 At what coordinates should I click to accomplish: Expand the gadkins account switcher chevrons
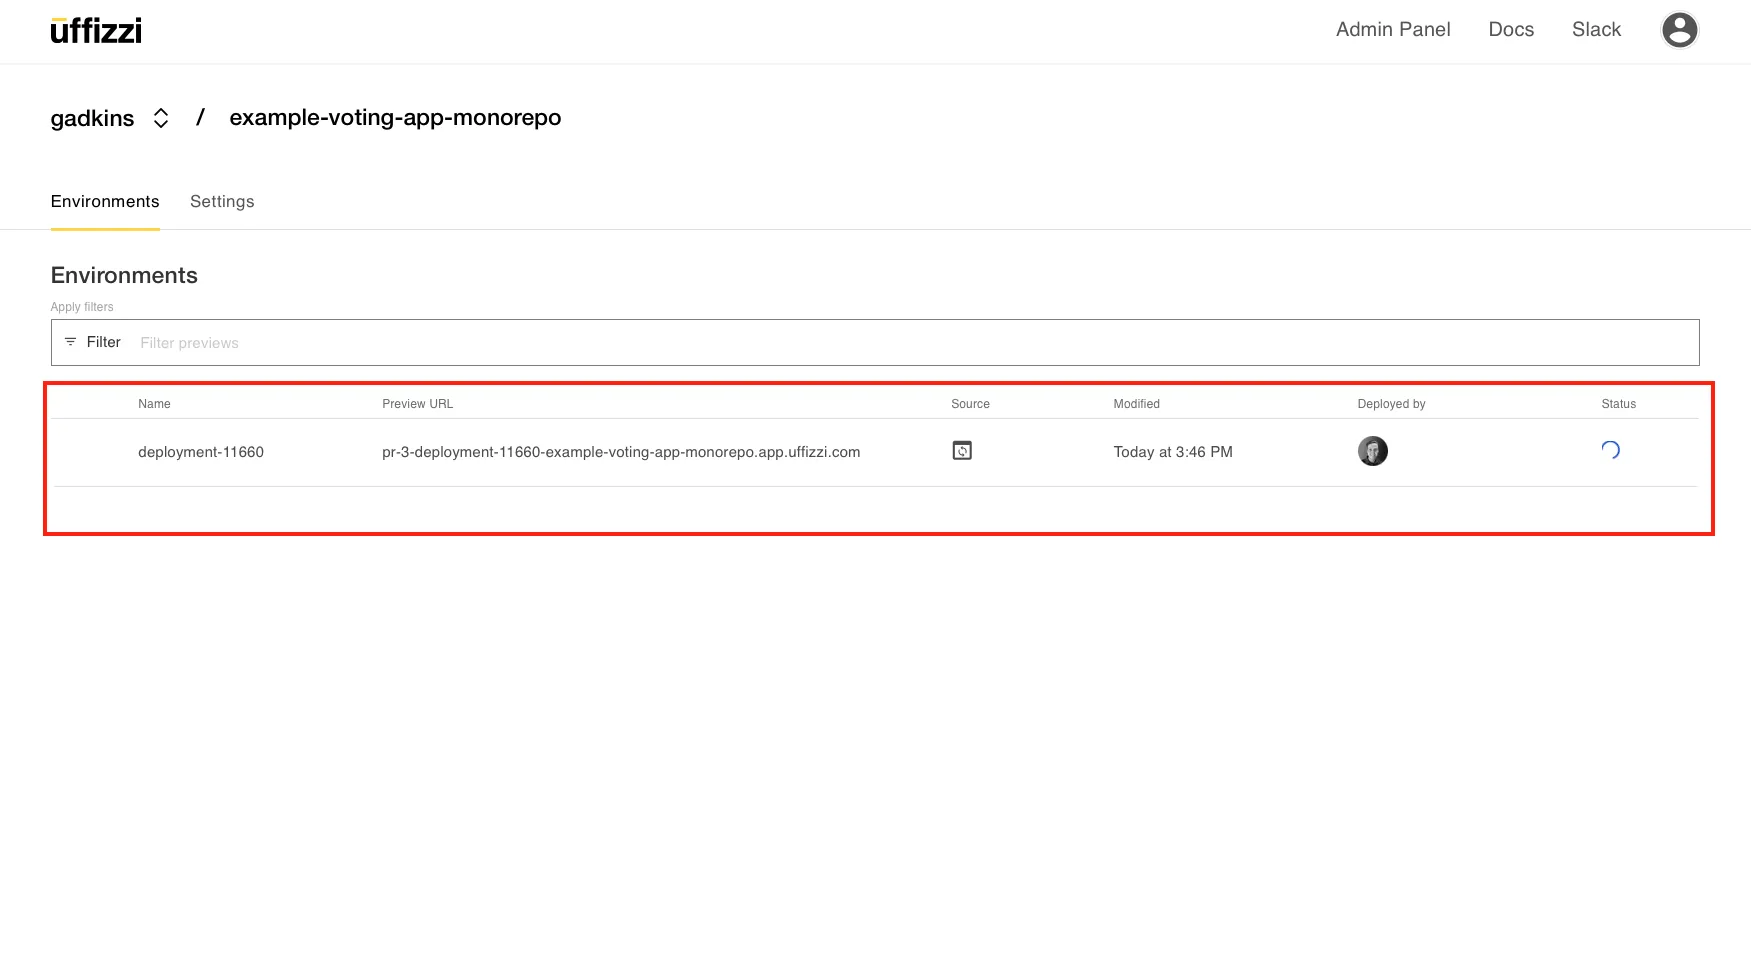pos(161,118)
